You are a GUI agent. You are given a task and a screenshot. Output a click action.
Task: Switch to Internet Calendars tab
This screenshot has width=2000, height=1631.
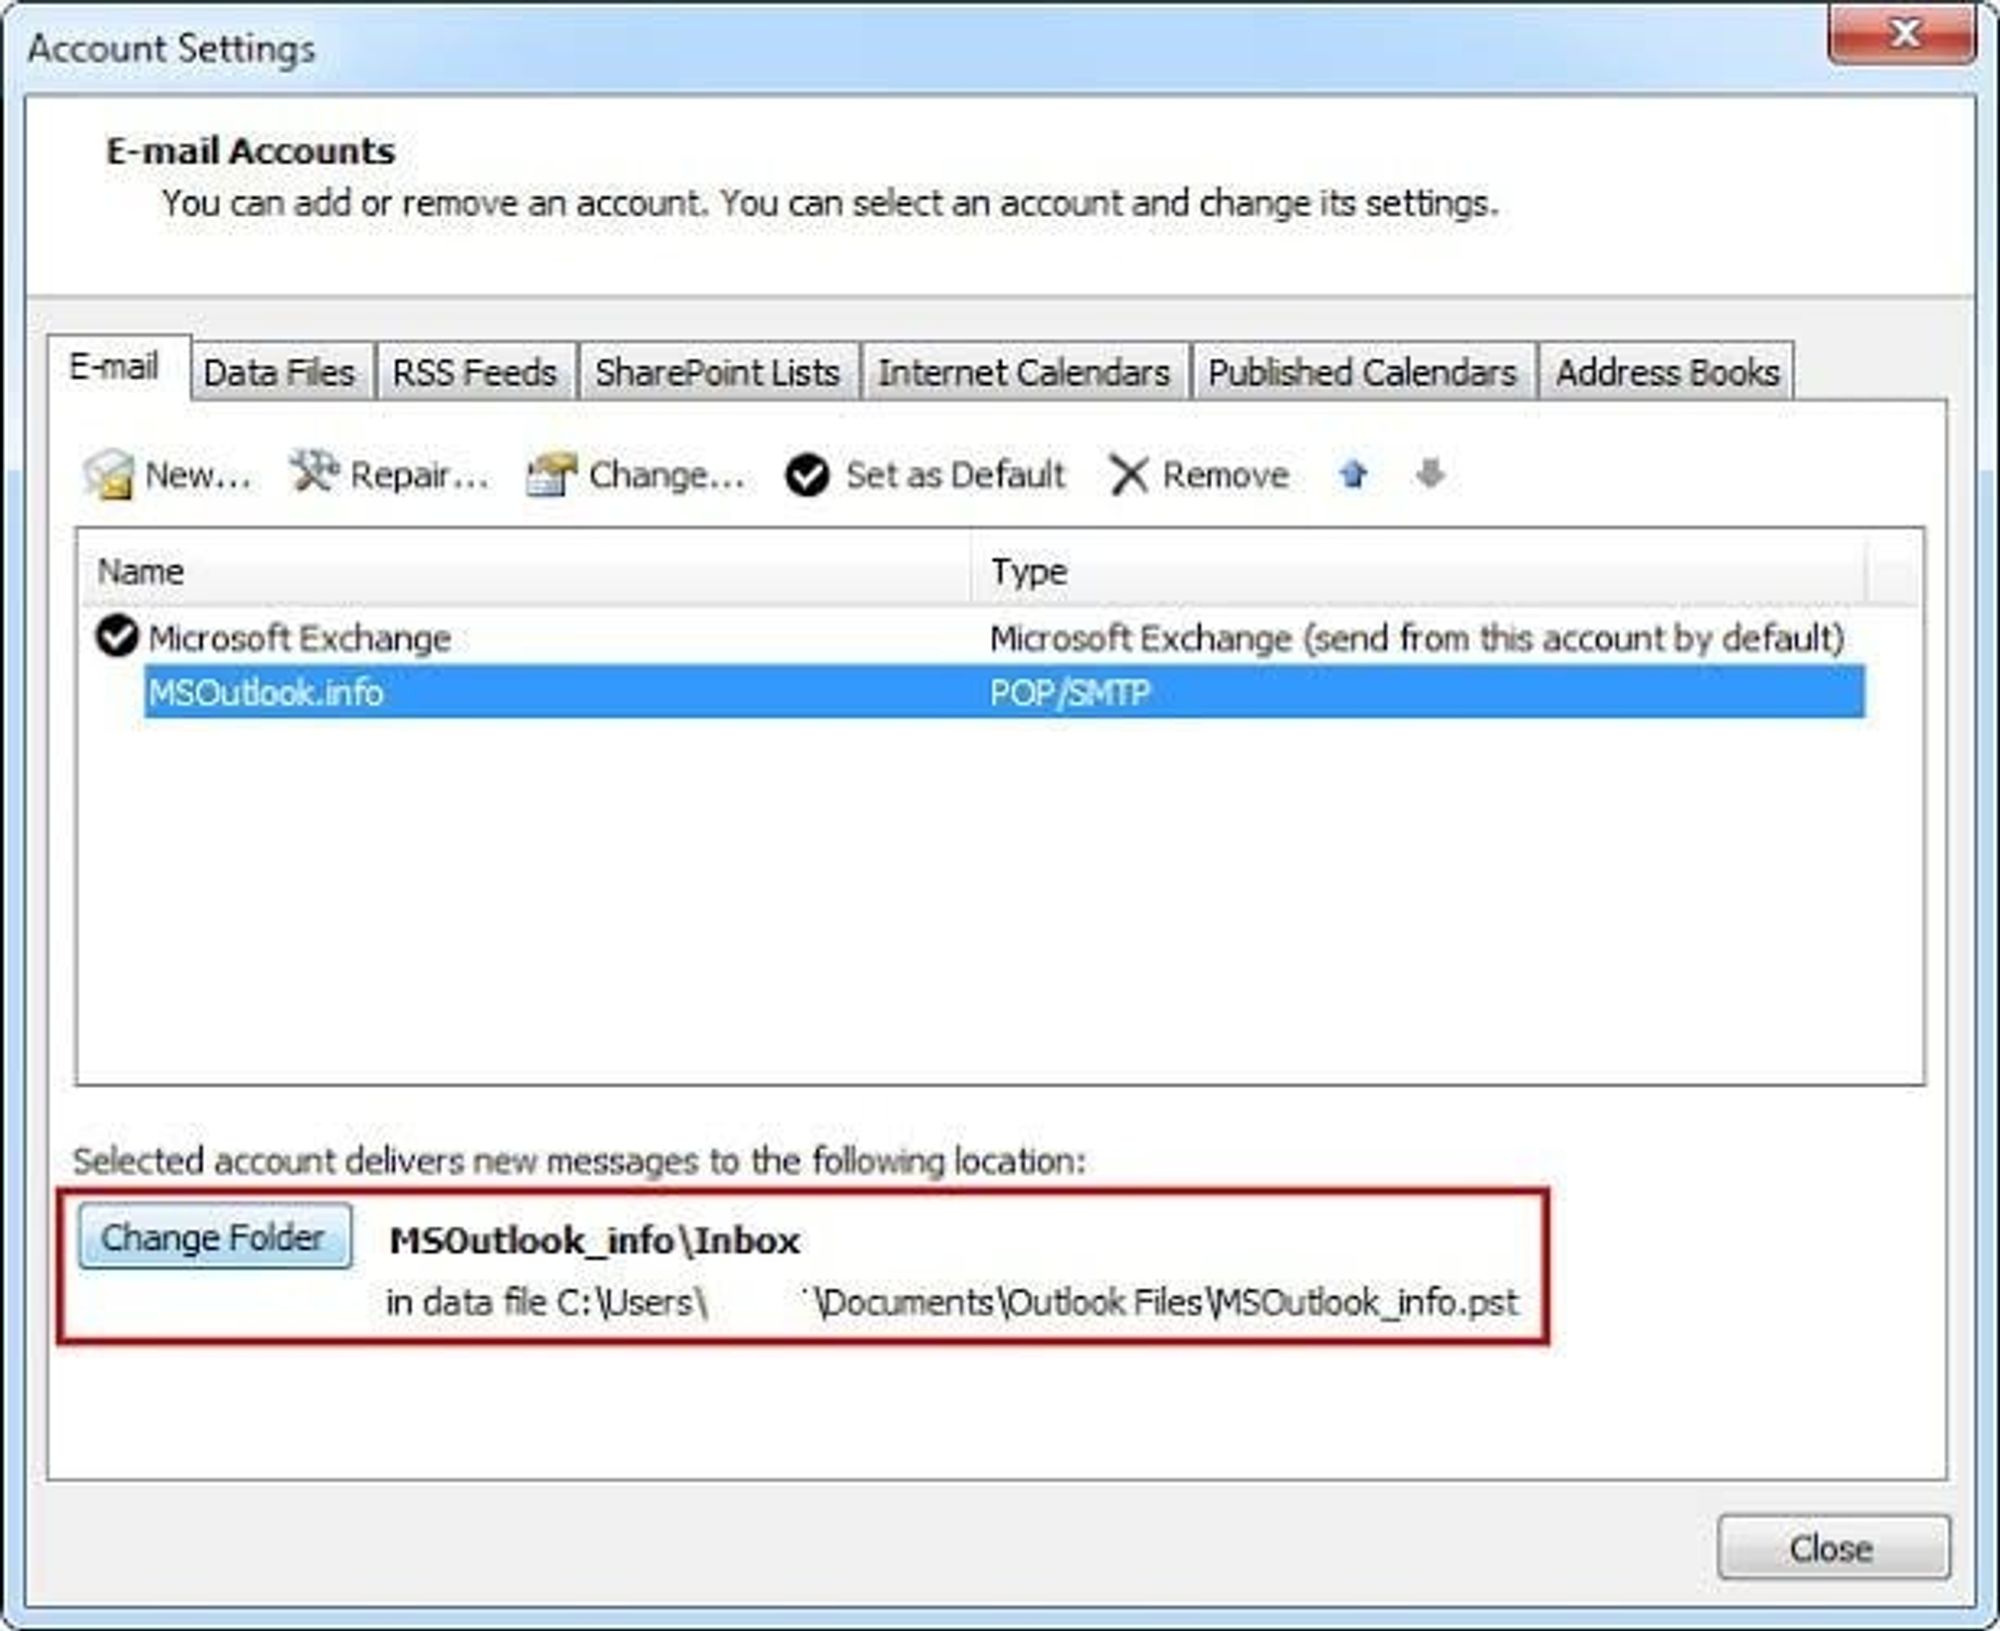pyautogui.click(x=1023, y=373)
